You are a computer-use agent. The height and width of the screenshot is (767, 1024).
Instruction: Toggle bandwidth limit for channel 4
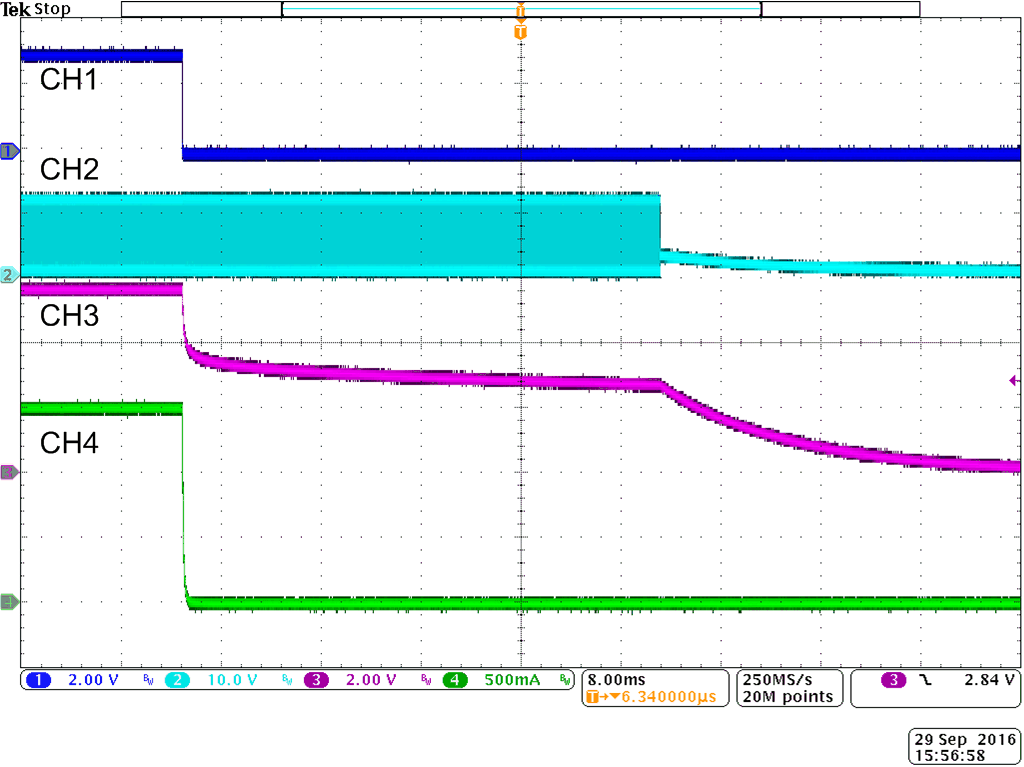563,680
